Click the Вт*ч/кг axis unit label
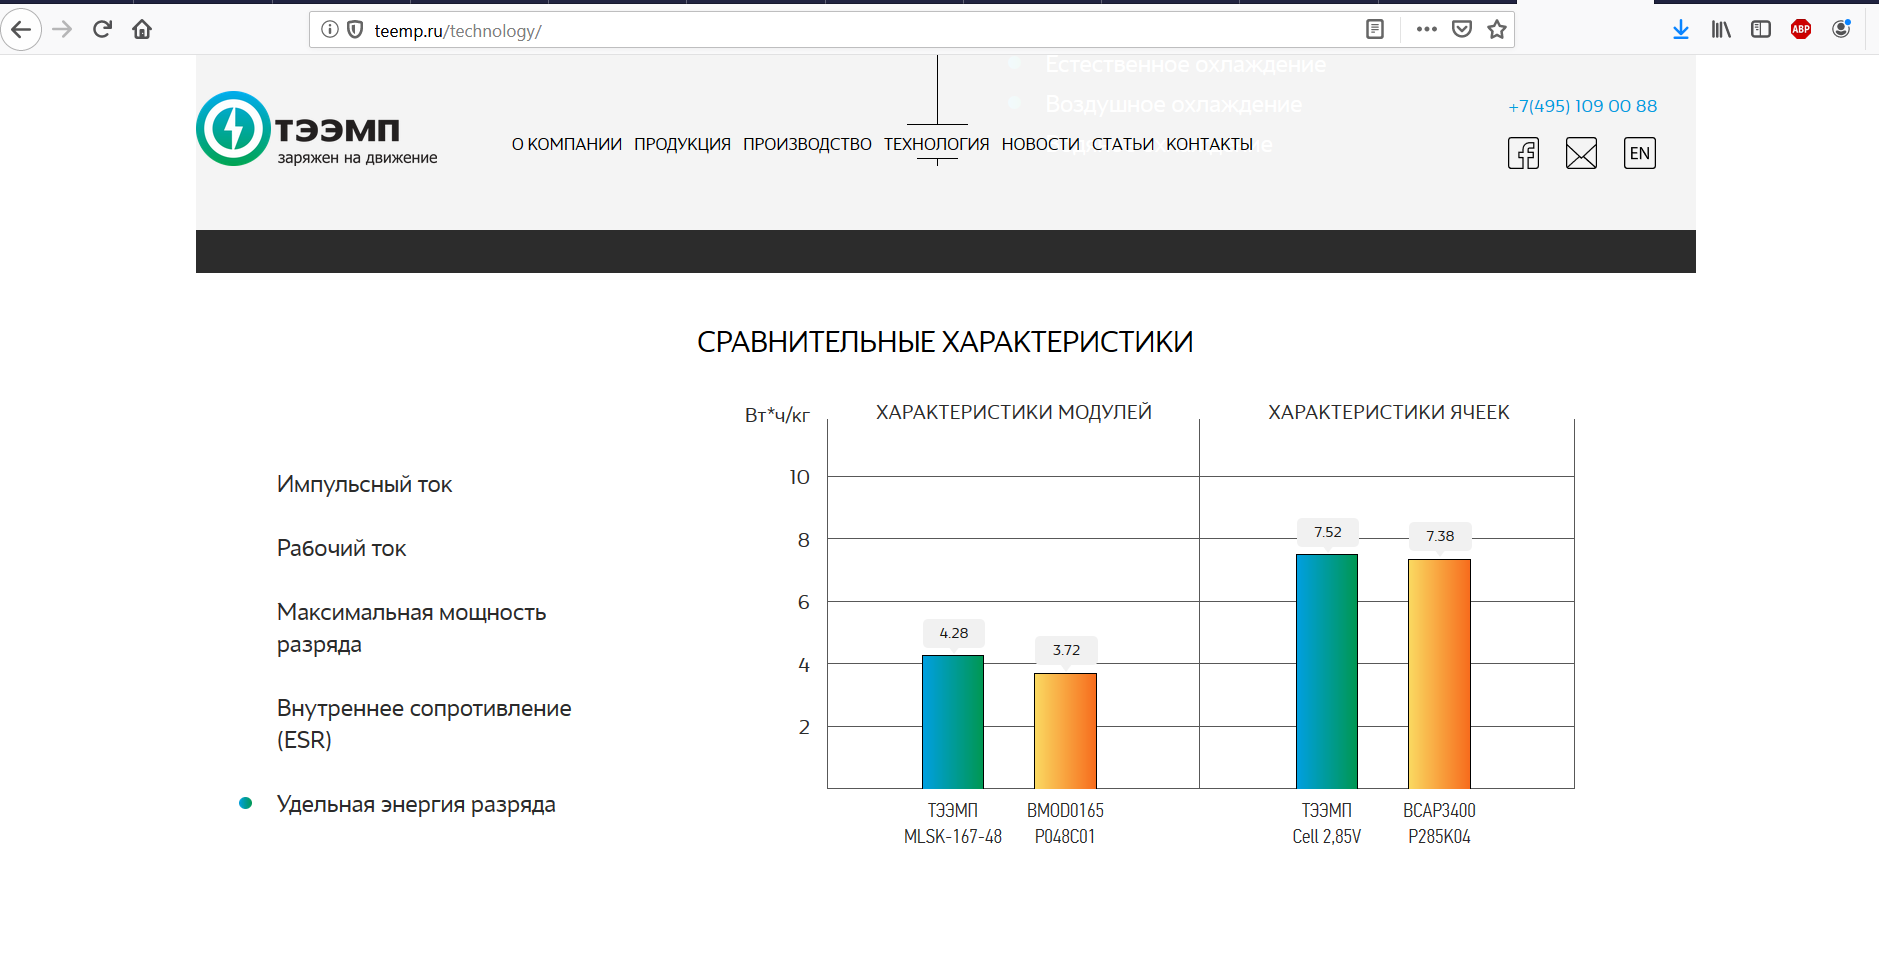Image resolution: width=1879 pixels, height=964 pixels. [777, 415]
